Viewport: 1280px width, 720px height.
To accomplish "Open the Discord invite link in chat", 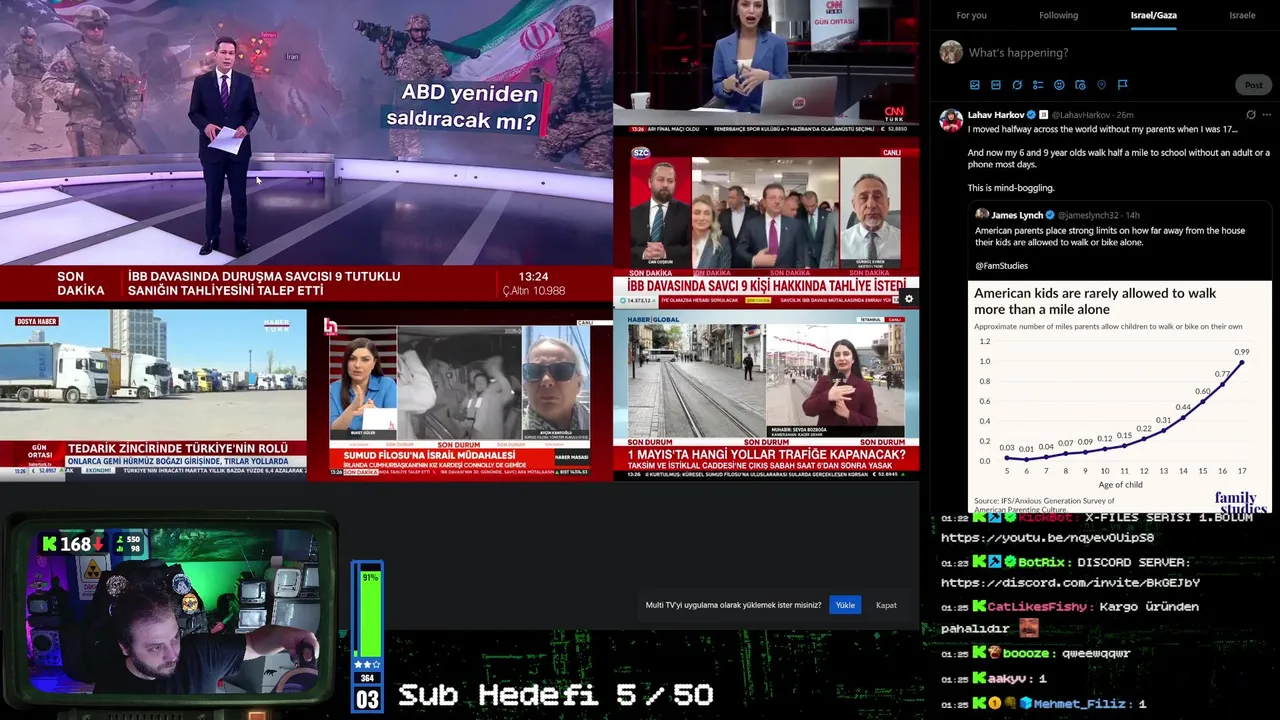I will (1070, 583).
